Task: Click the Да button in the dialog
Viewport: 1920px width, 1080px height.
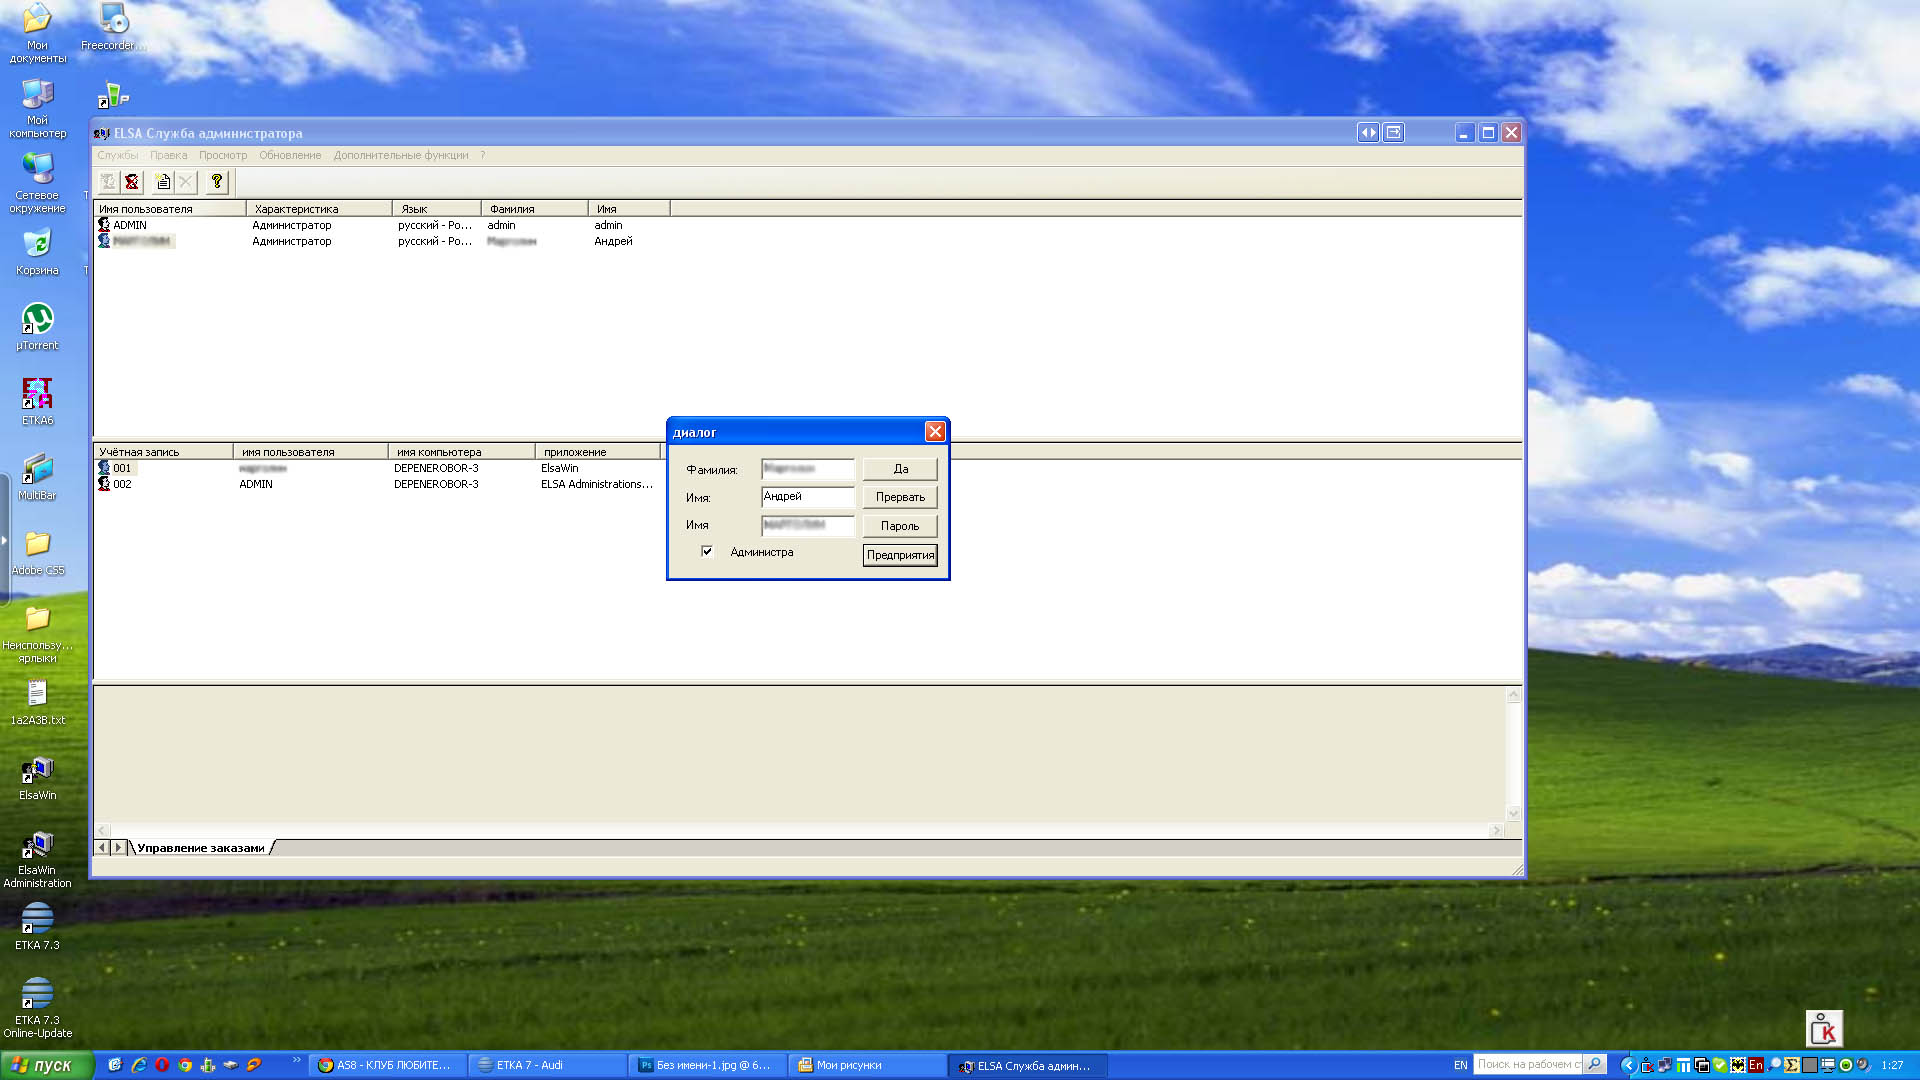Action: point(900,469)
